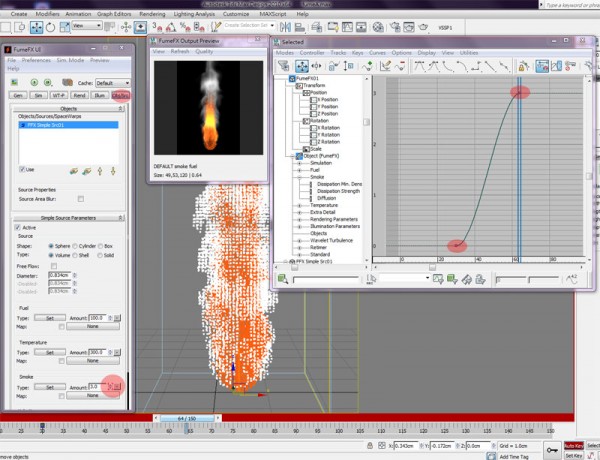Click the Mirror tool icon
The image size is (600, 460).
point(285,27)
